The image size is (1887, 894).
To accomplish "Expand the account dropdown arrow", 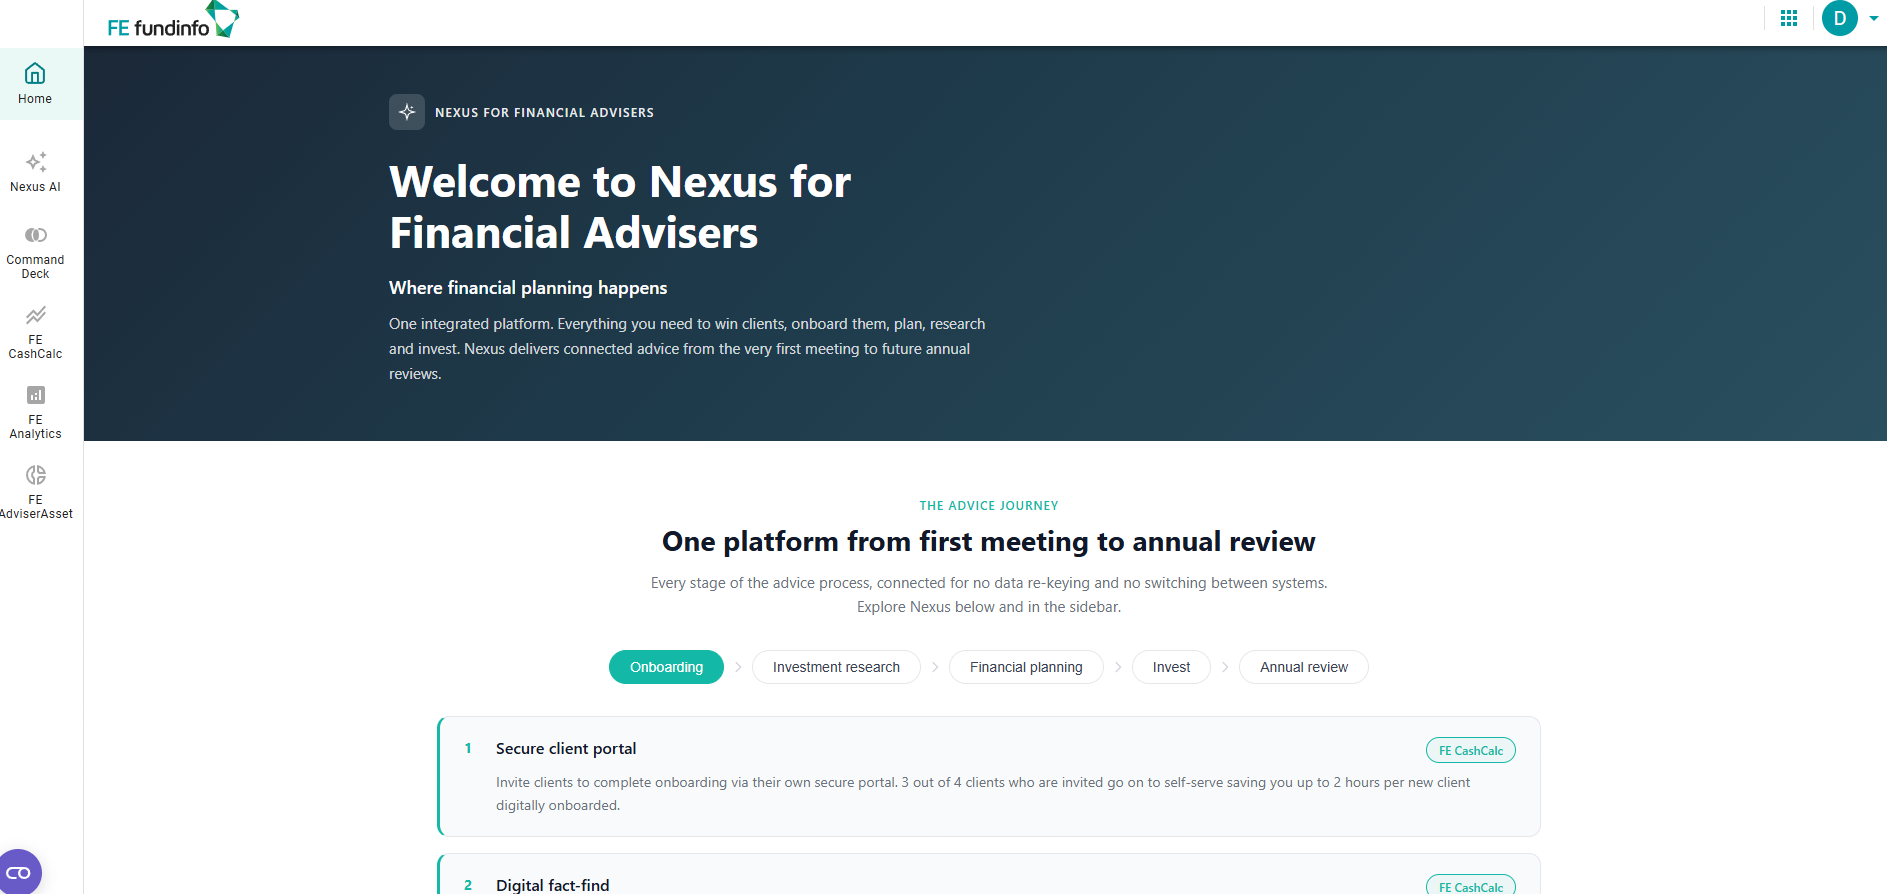I will tap(1873, 18).
